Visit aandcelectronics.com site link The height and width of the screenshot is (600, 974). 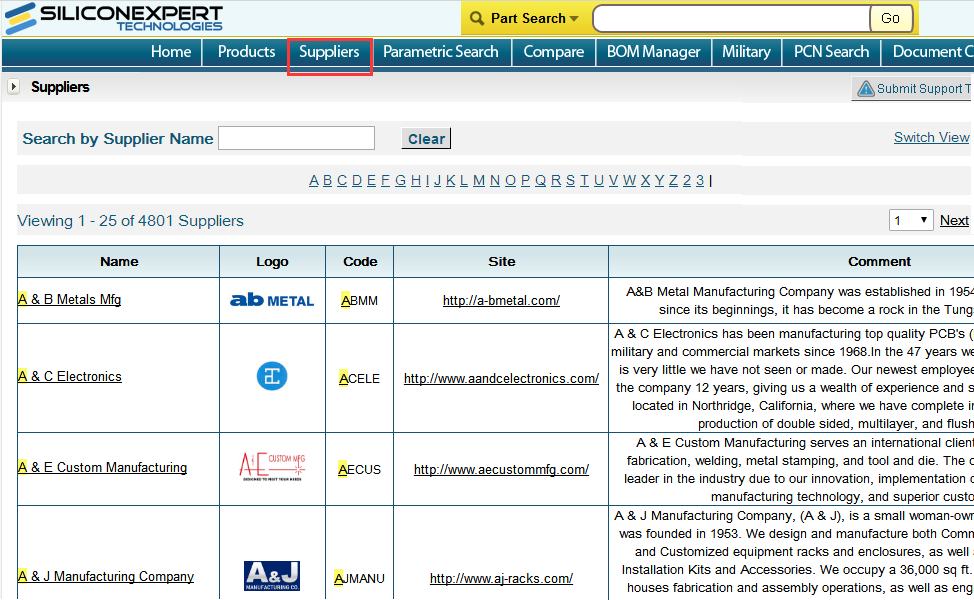pos(501,378)
